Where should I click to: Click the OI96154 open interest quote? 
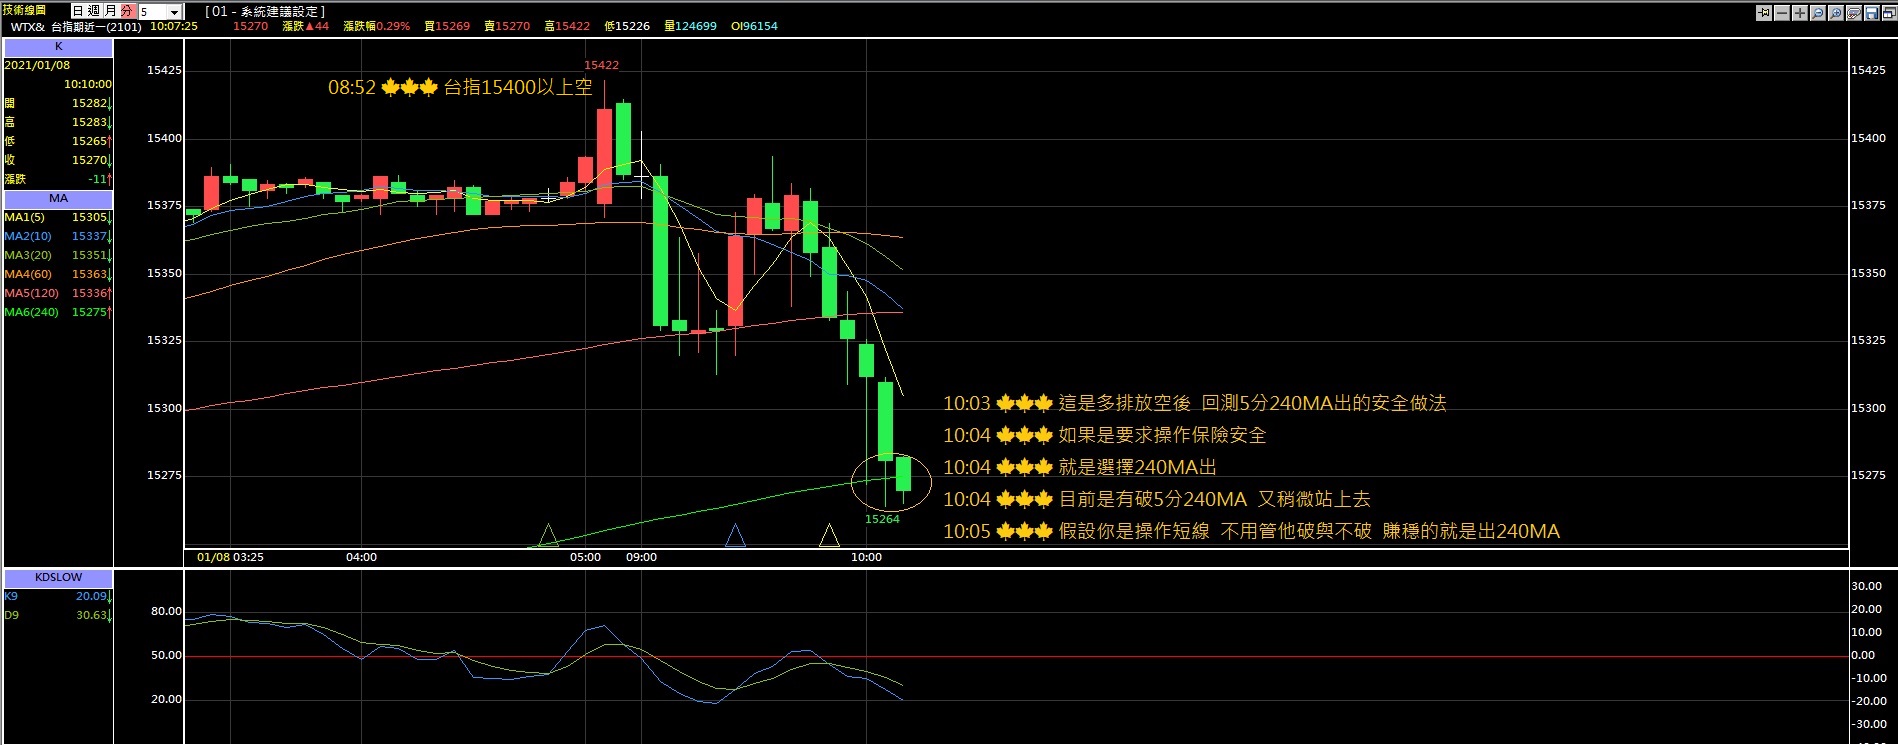[x=754, y=26]
